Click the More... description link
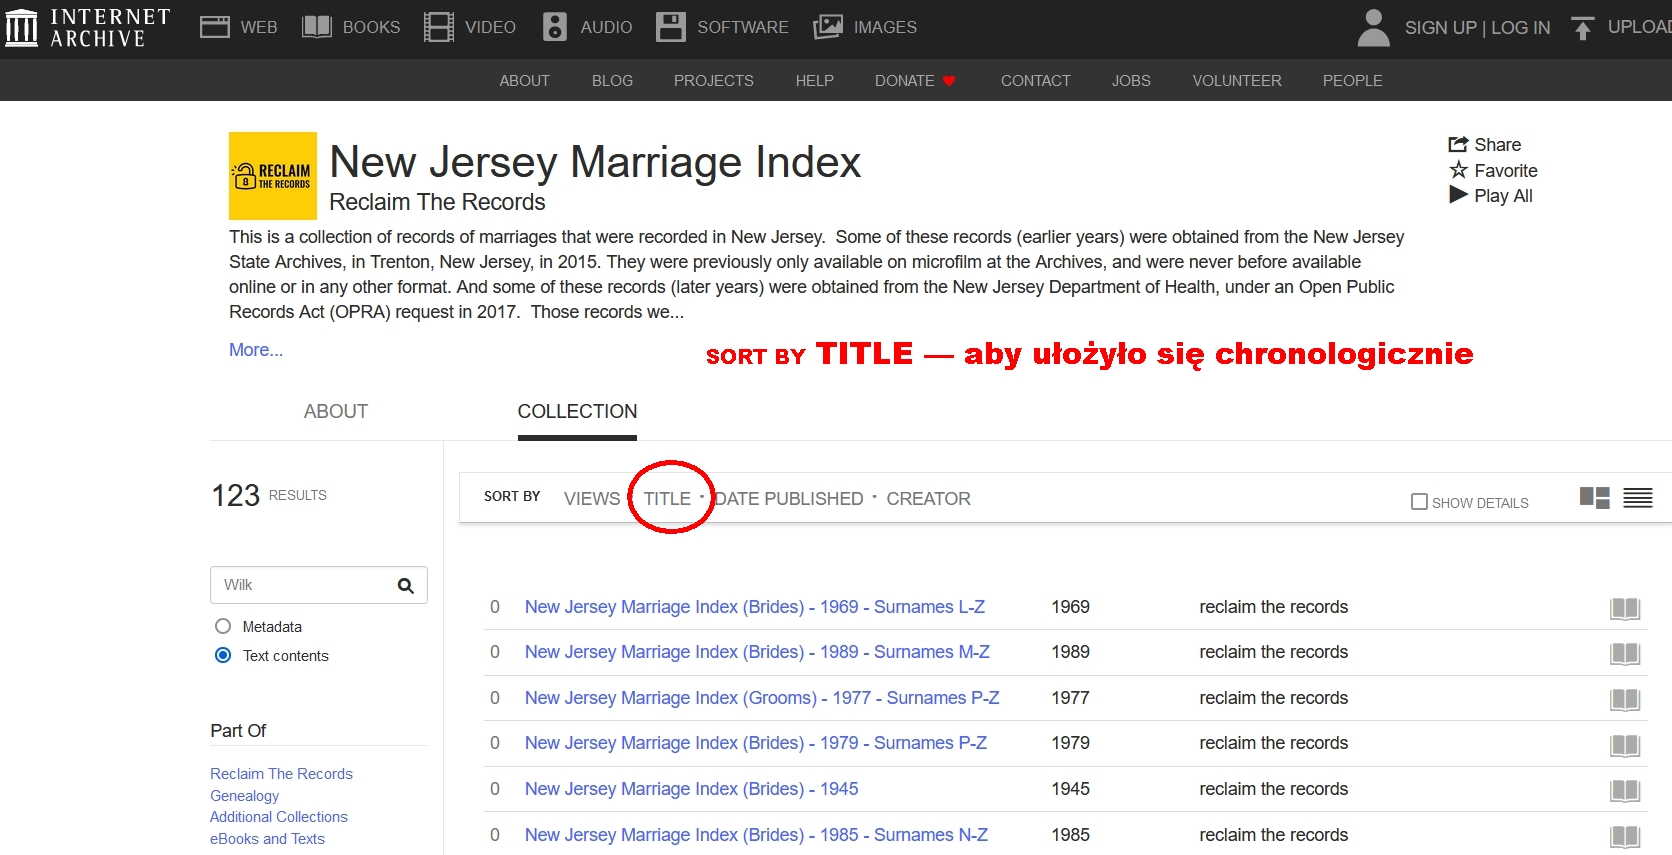 pyautogui.click(x=256, y=350)
